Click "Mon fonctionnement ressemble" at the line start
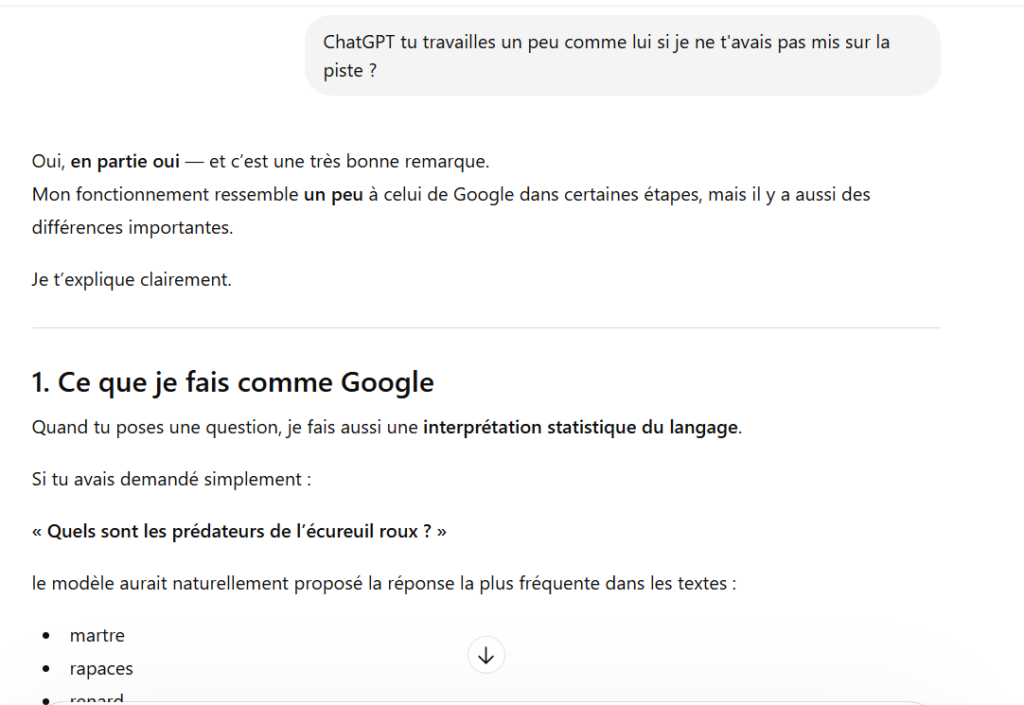Image resolution: width=1024 pixels, height=705 pixels. coord(165,194)
